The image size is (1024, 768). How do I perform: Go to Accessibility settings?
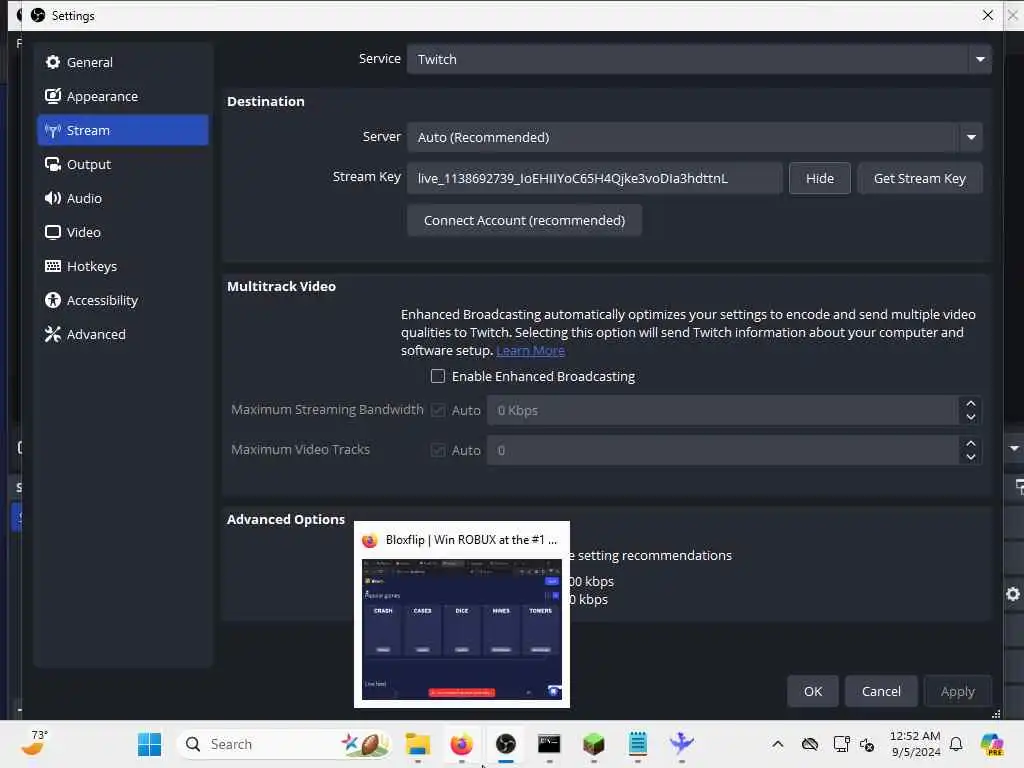[123, 300]
